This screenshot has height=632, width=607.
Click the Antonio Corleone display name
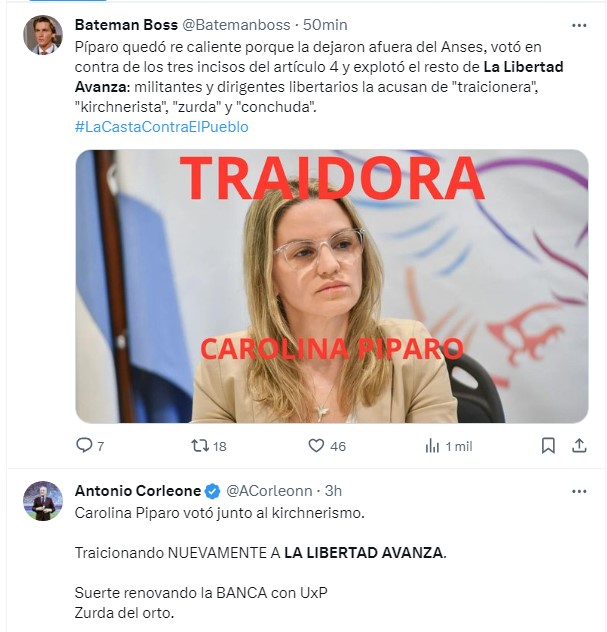coord(138,491)
